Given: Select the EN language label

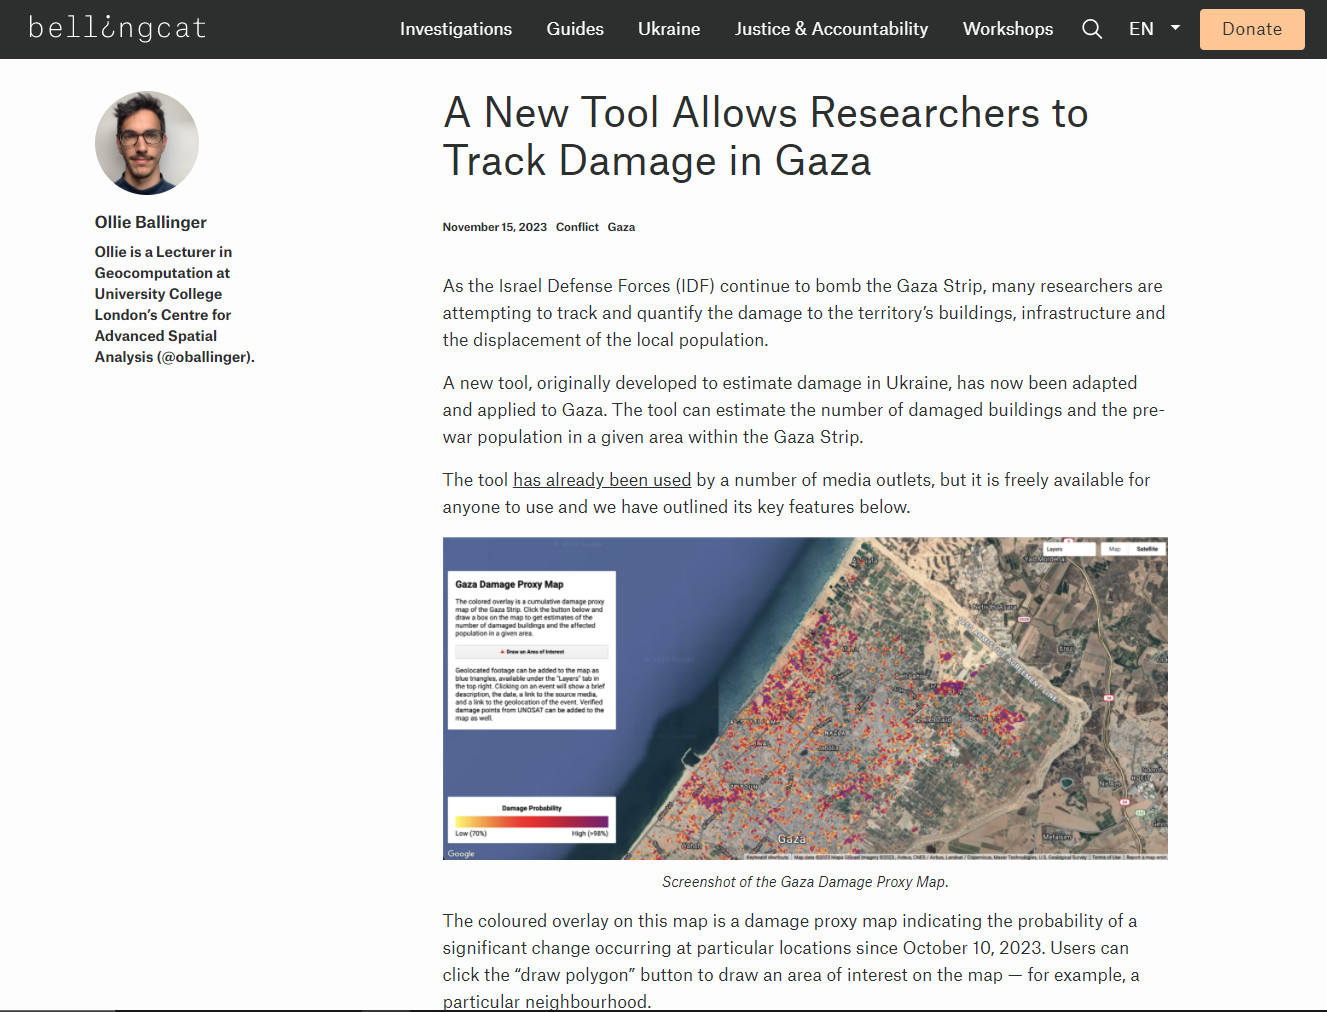Looking at the screenshot, I should pos(1141,29).
